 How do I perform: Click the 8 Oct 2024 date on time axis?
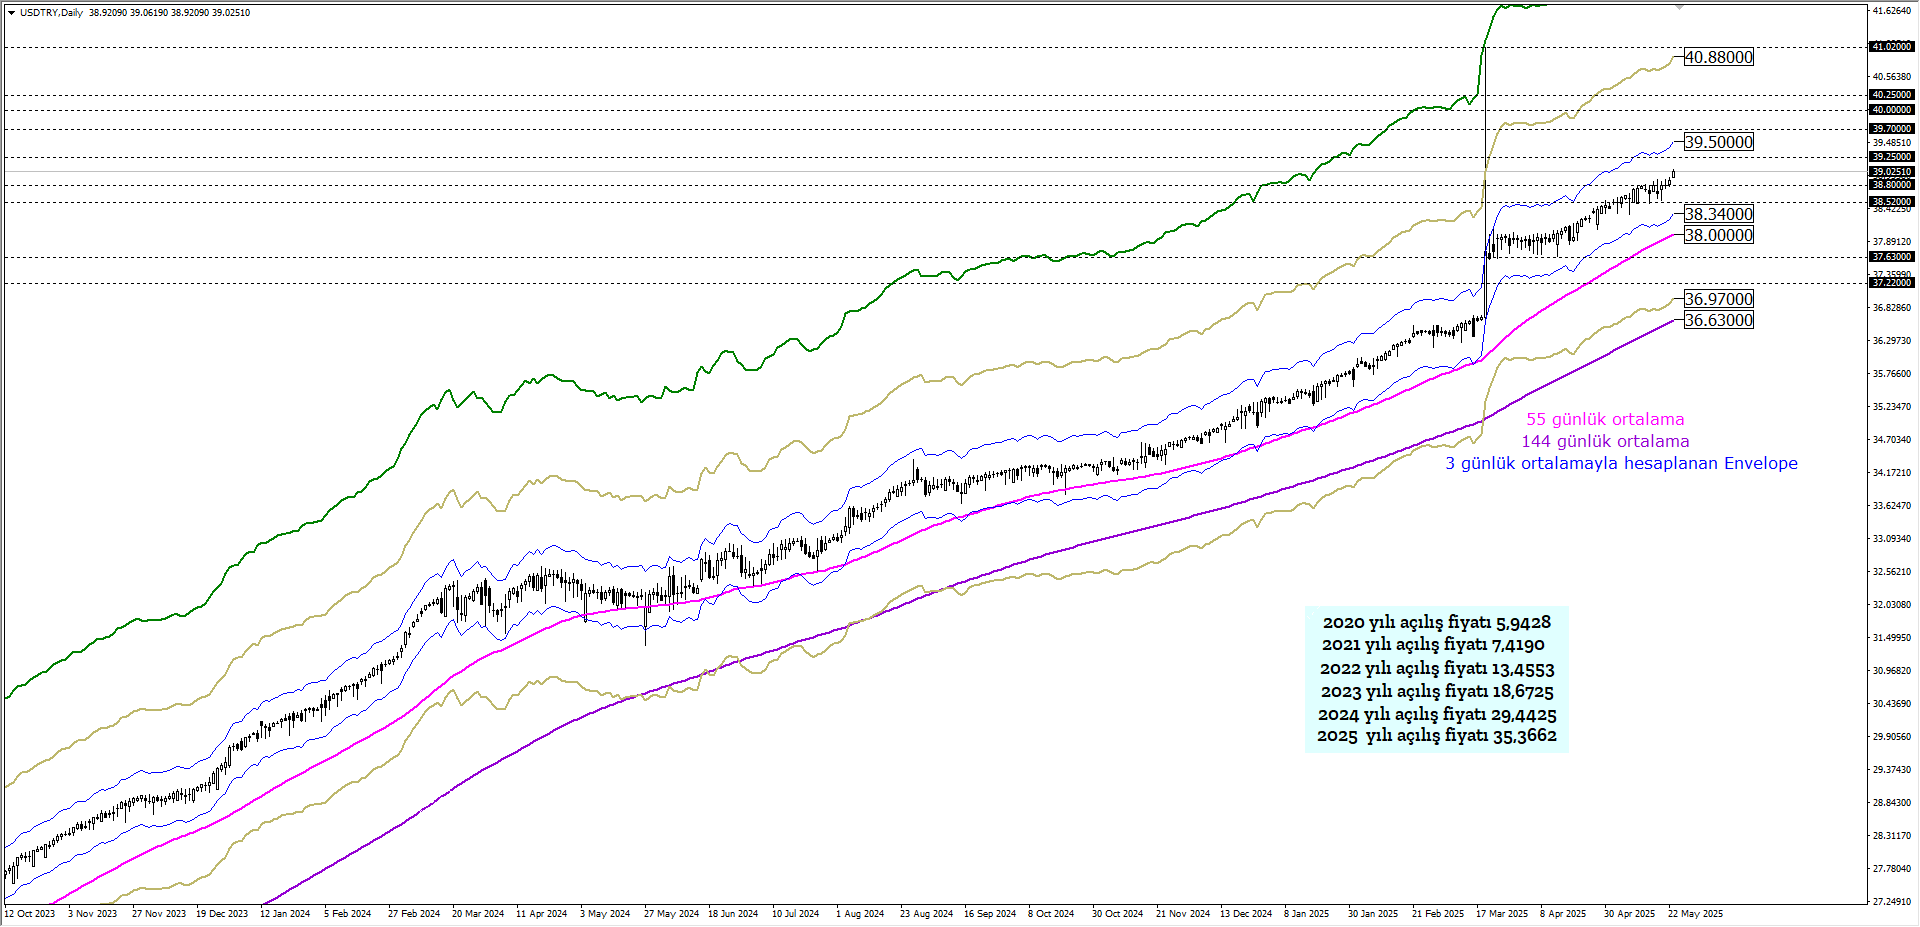[1051, 914]
